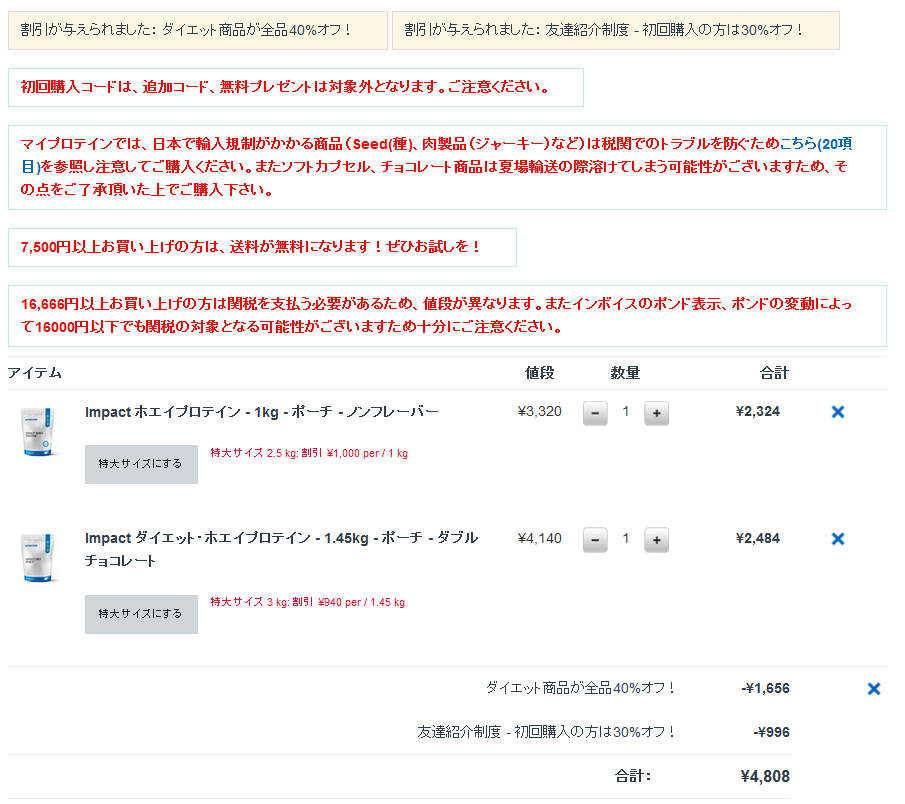Remove Impact ダイエット・ホエイプロテイン item with X icon
The width and height of the screenshot is (905, 804).
pyautogui.click(x=837, y=539)
